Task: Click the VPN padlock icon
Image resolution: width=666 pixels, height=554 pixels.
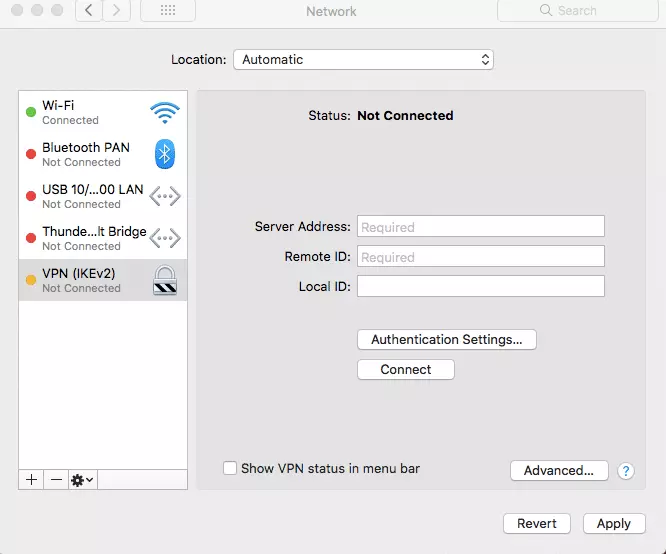Action: 164,280
